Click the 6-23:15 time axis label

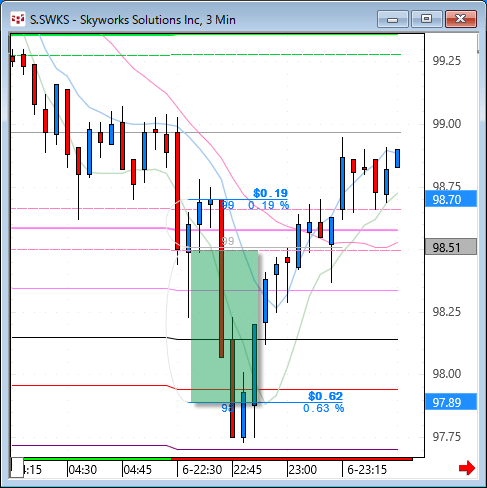pyautogui.click(x=367, y=470)
